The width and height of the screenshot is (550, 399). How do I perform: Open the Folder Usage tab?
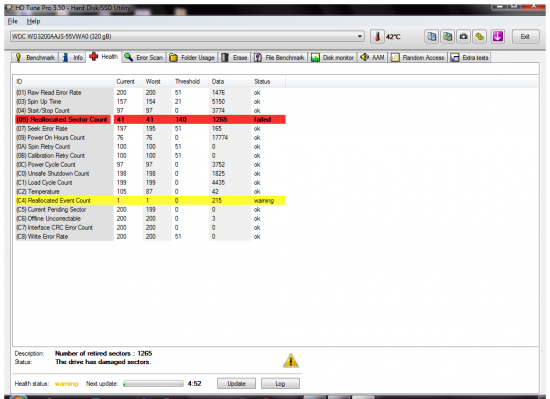pyautogui.click(x=192, y=58)
